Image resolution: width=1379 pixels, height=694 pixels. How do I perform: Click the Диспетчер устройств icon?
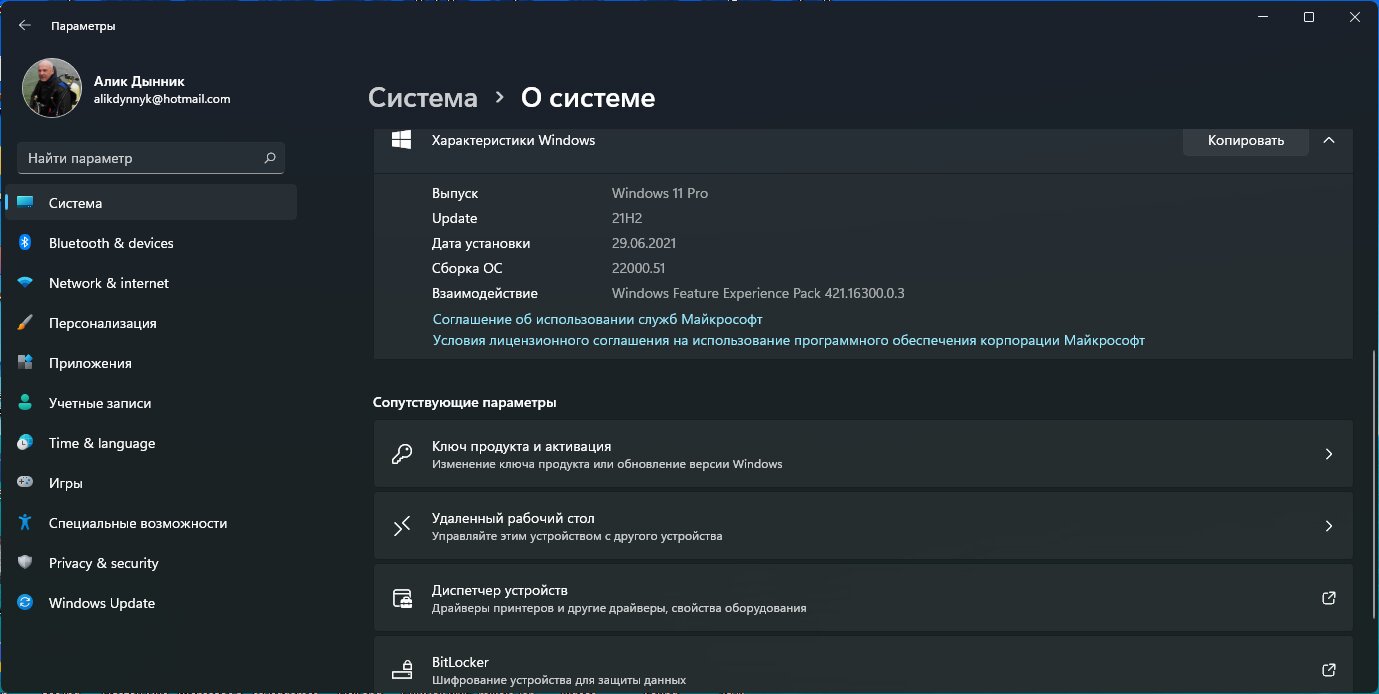402,598
